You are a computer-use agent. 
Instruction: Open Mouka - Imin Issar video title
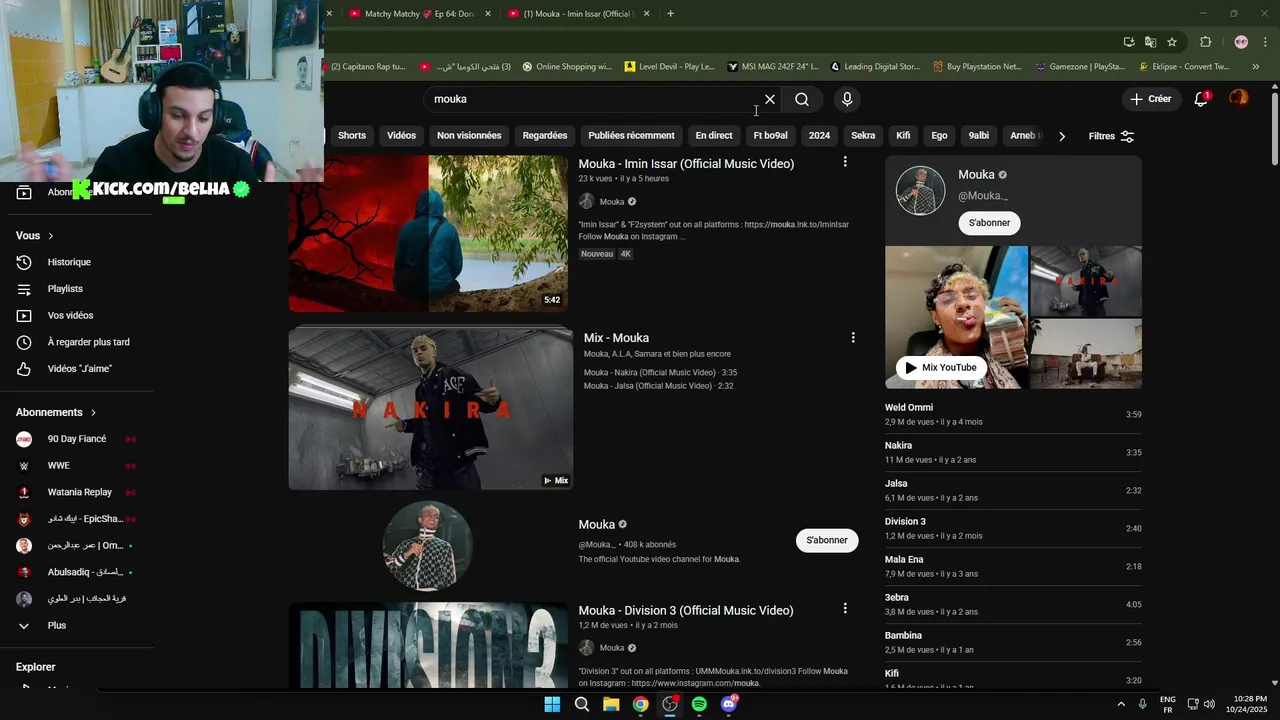[x=686, y=164]
